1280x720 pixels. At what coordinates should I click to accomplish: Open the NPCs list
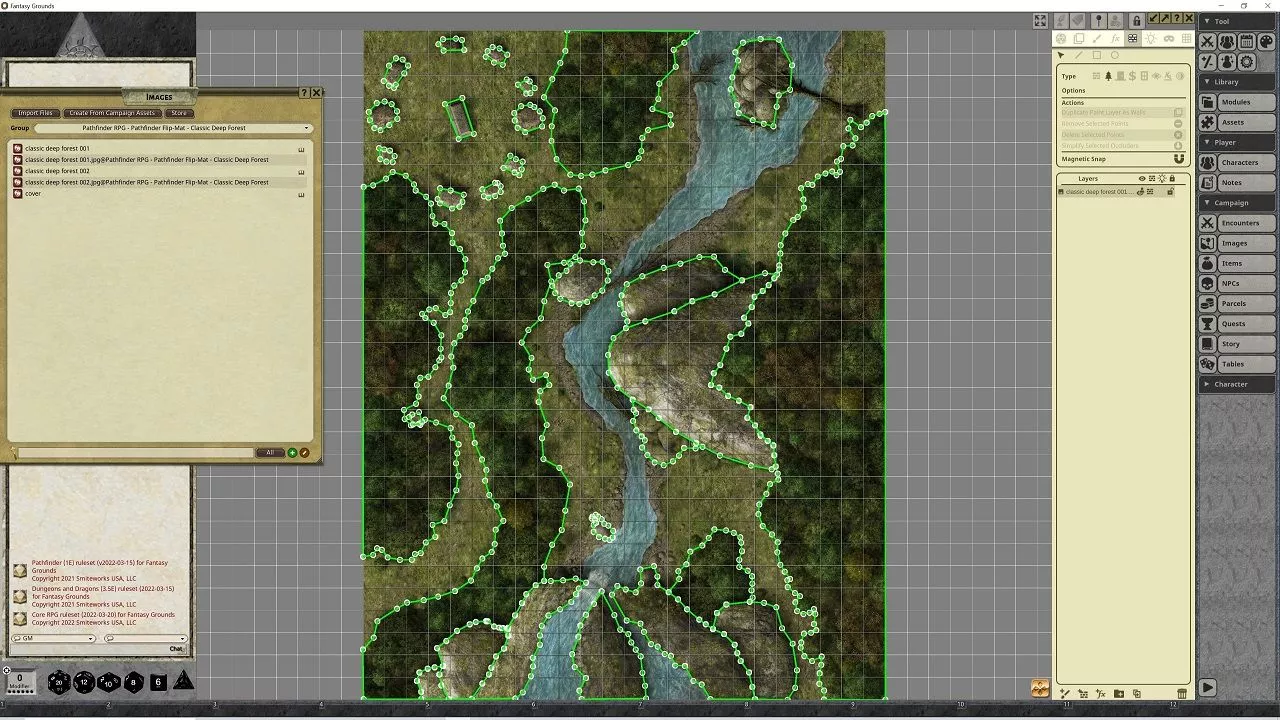pos(1246,283)
